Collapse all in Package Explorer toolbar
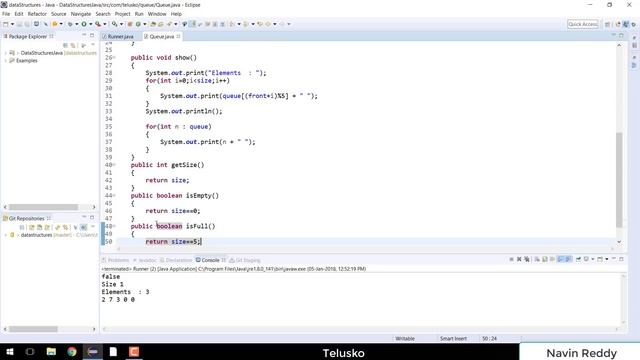640x360 pixels. pos(65,45)
